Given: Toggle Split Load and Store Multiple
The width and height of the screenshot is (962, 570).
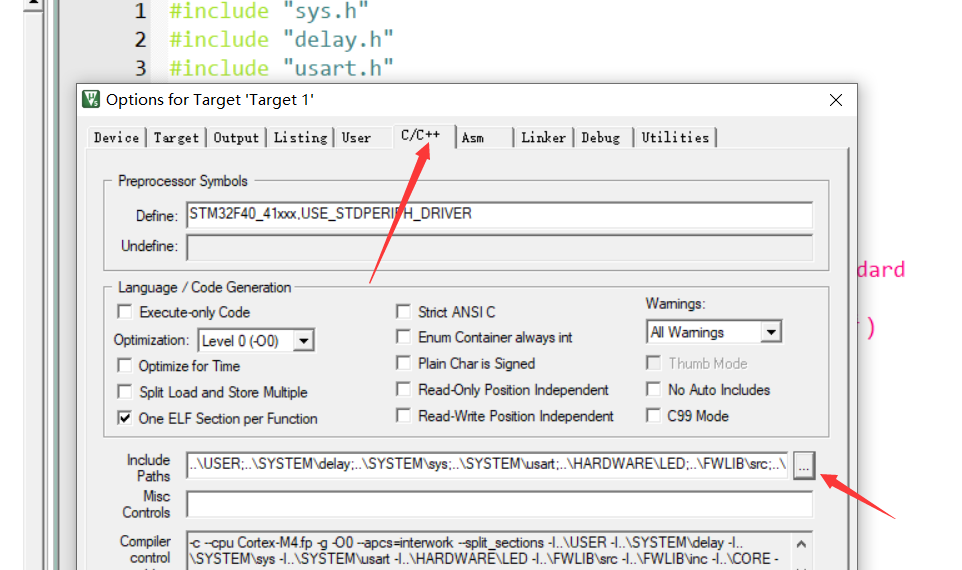Looking at the screenshot, I should coord(125,391).
